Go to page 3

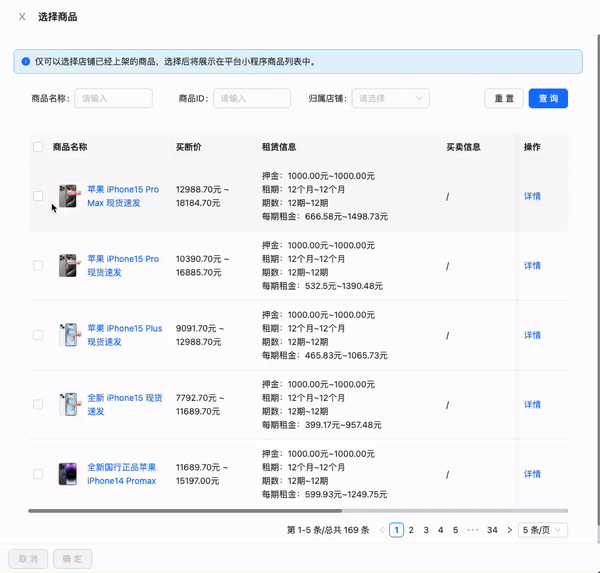pyautogui.click(x=426, y=530)
